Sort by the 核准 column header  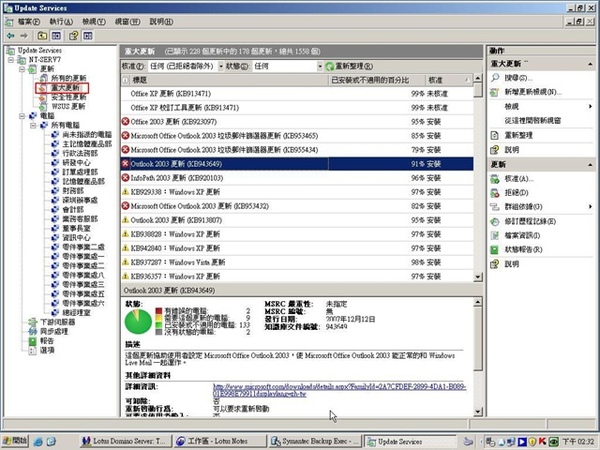tap(449, 80)
